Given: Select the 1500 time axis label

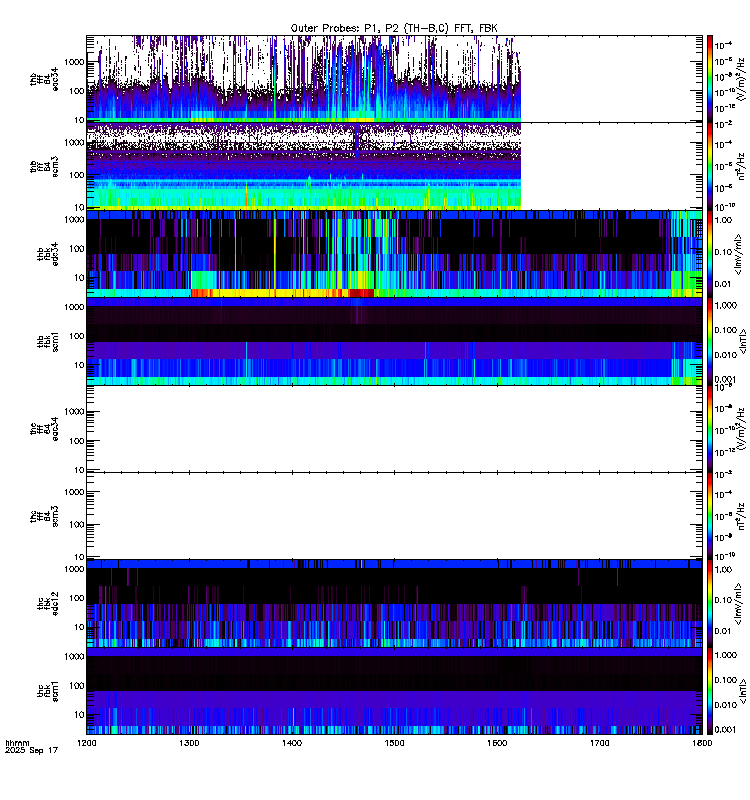Looking at the screenshot, I should click(394, 743).
